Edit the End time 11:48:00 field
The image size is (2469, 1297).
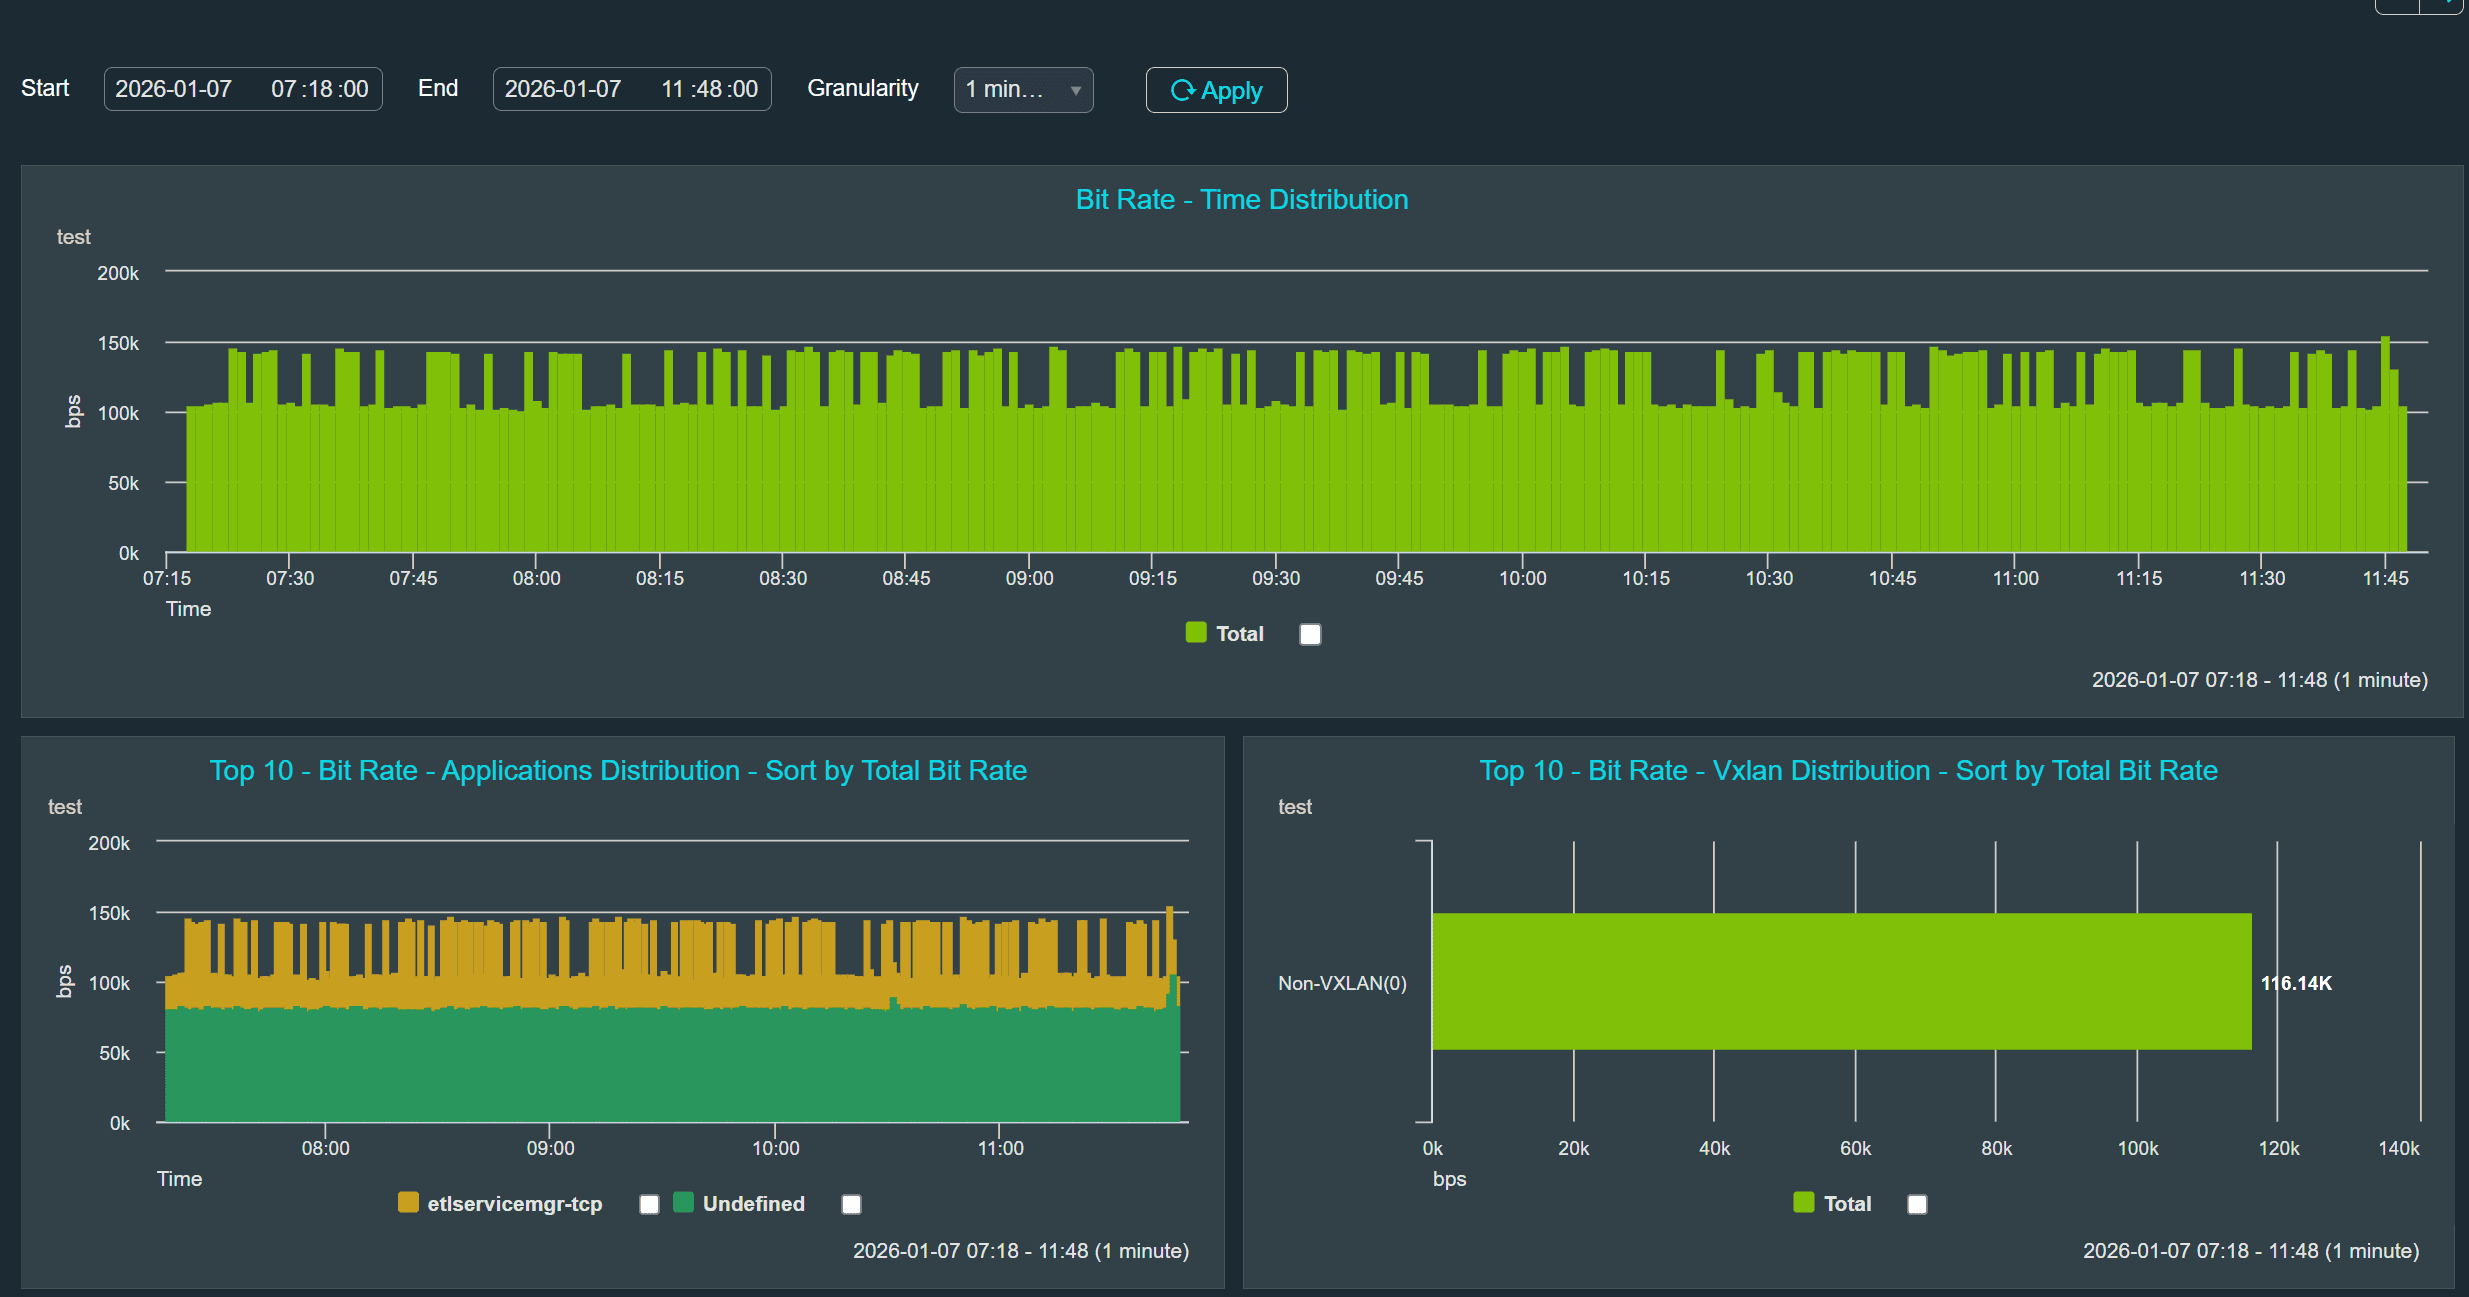[710, 89]
